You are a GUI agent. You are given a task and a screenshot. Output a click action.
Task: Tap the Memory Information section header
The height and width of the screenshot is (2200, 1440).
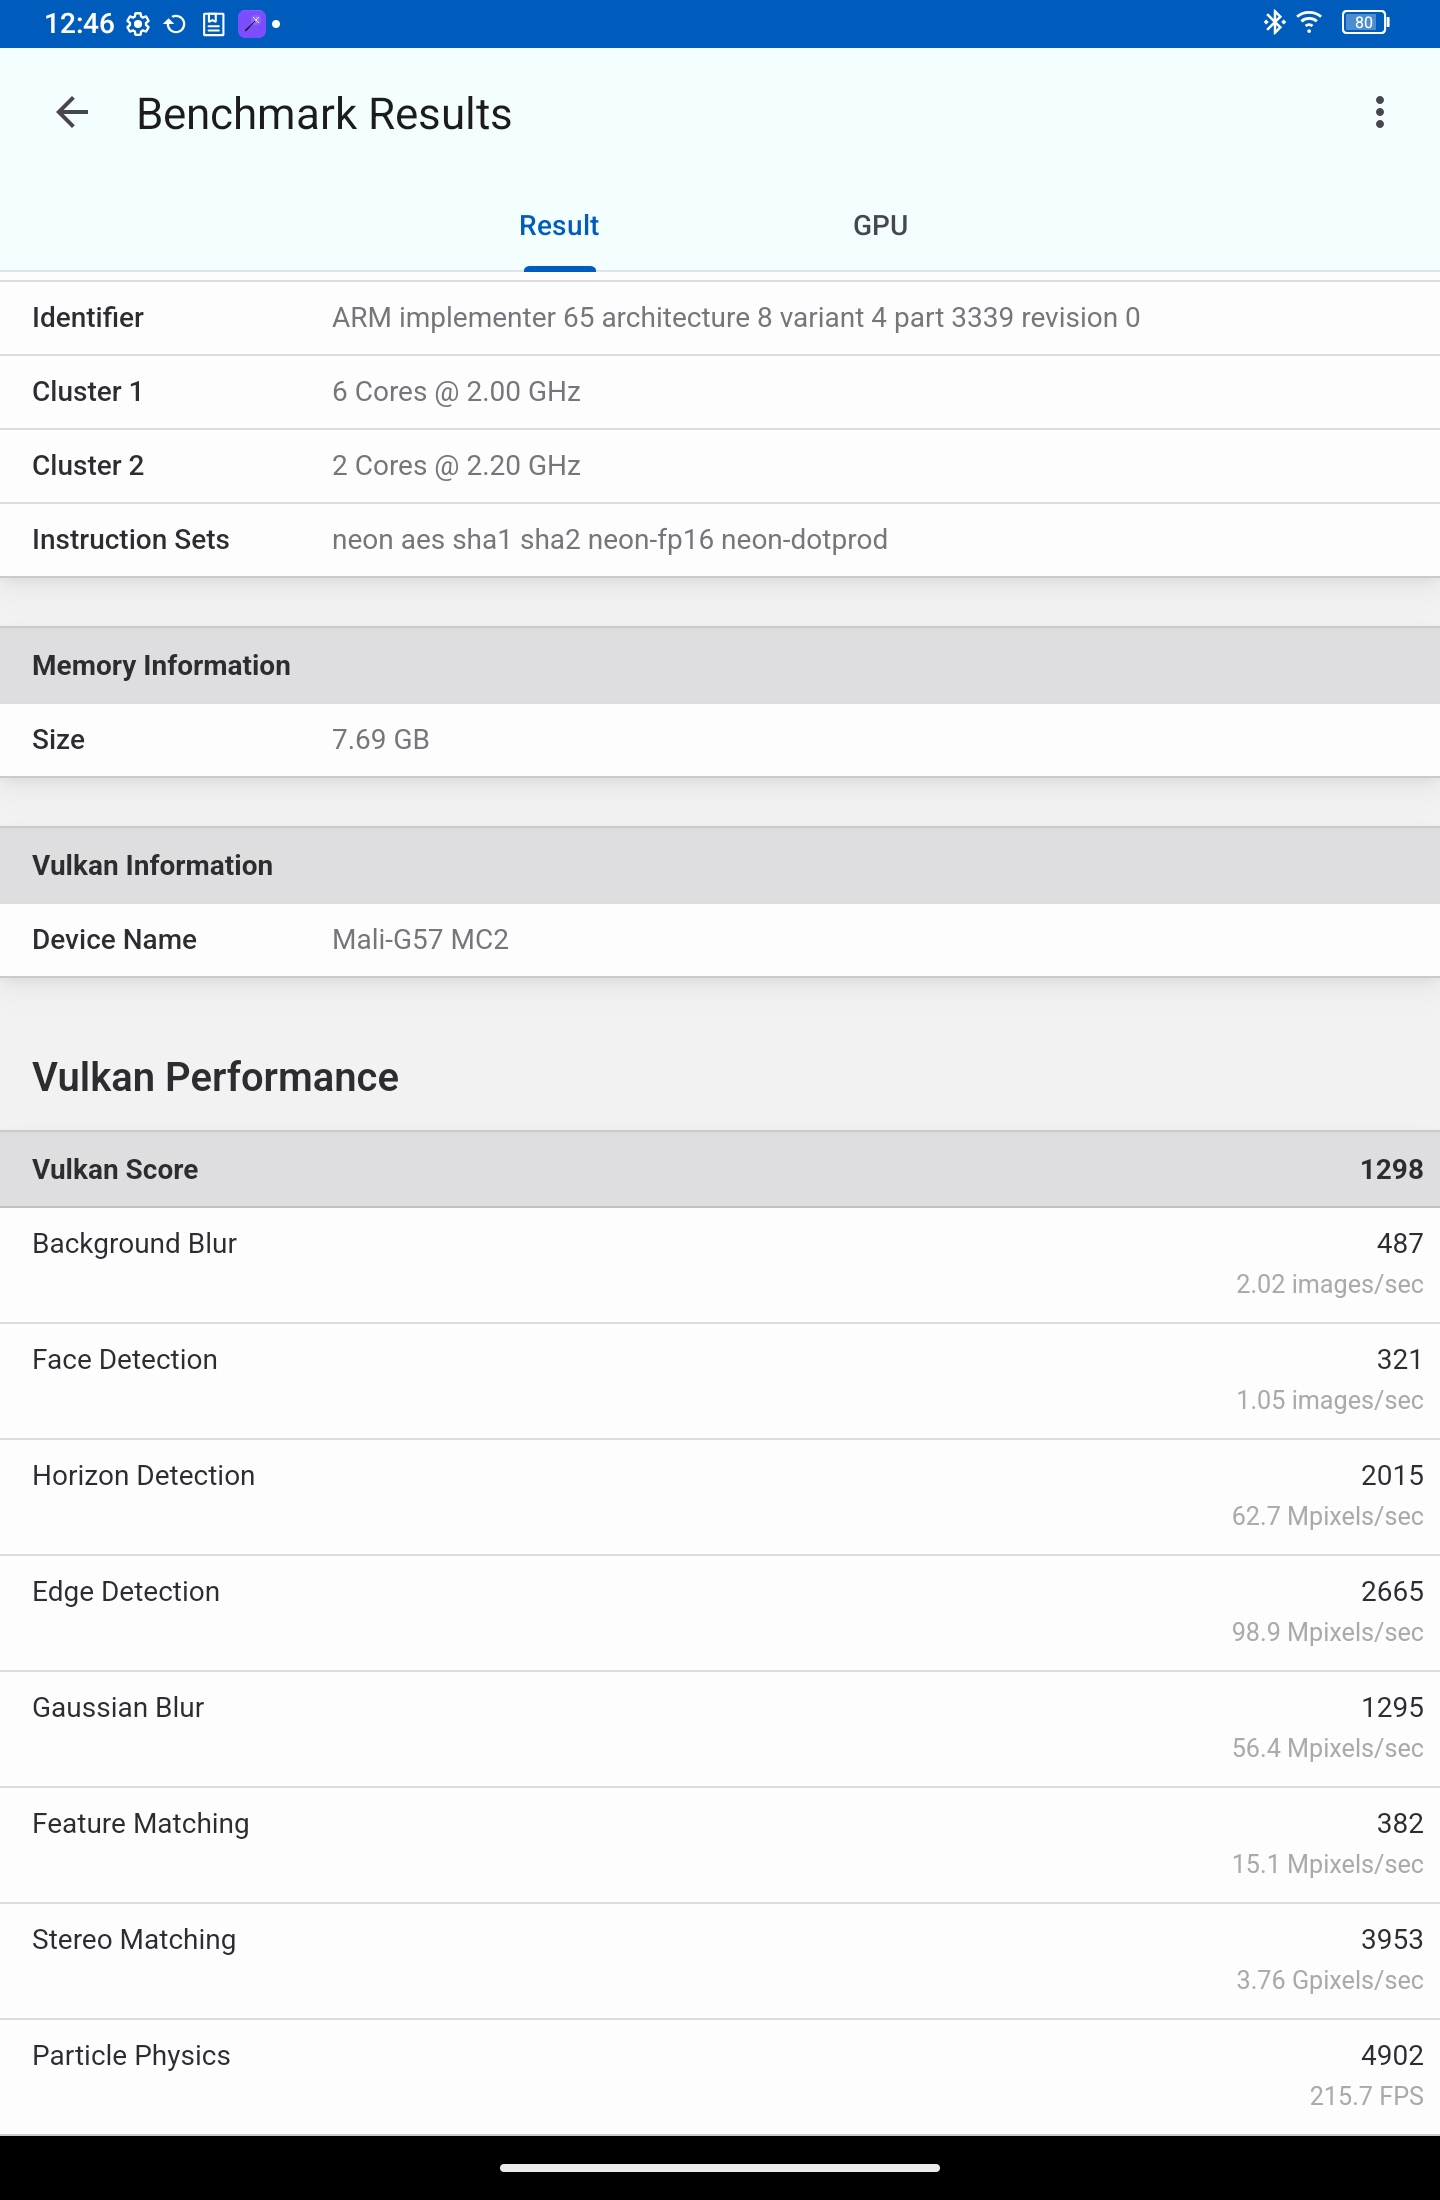click(x=720, y=665)
